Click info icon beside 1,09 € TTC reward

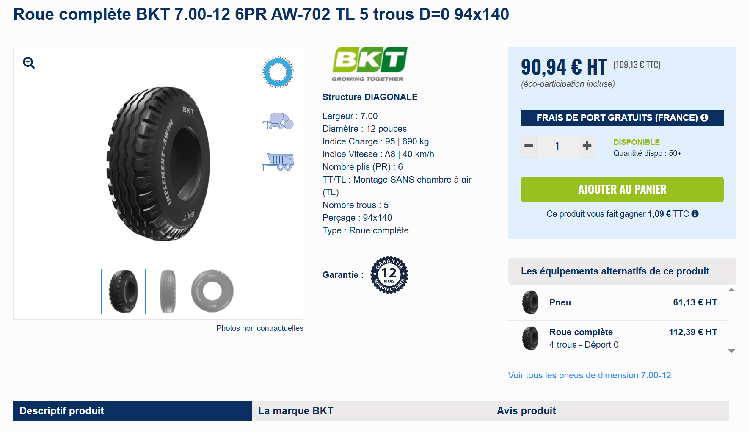pyautogui.click(x=695, y=214)
